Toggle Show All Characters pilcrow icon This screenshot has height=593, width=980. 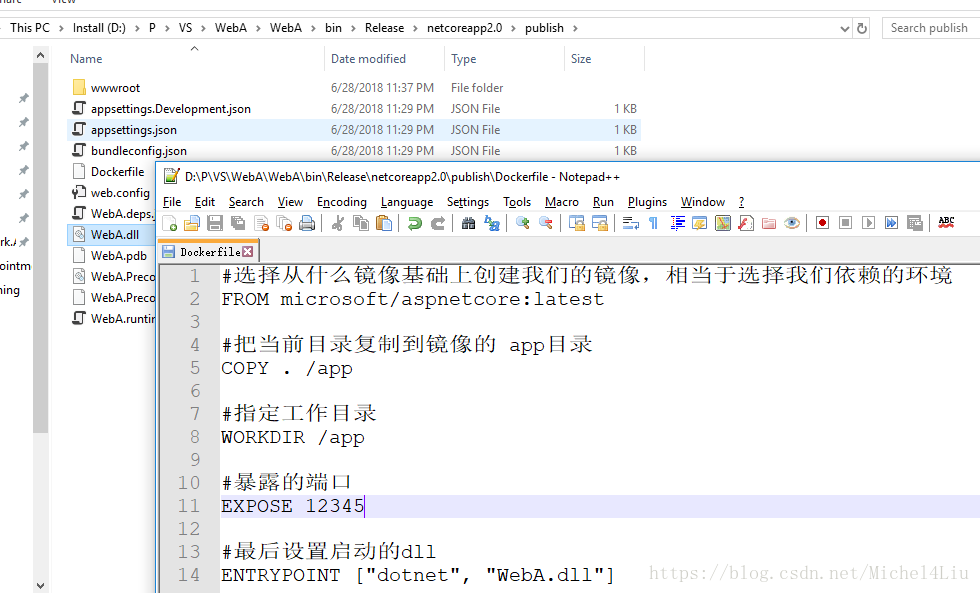(653, 223)
